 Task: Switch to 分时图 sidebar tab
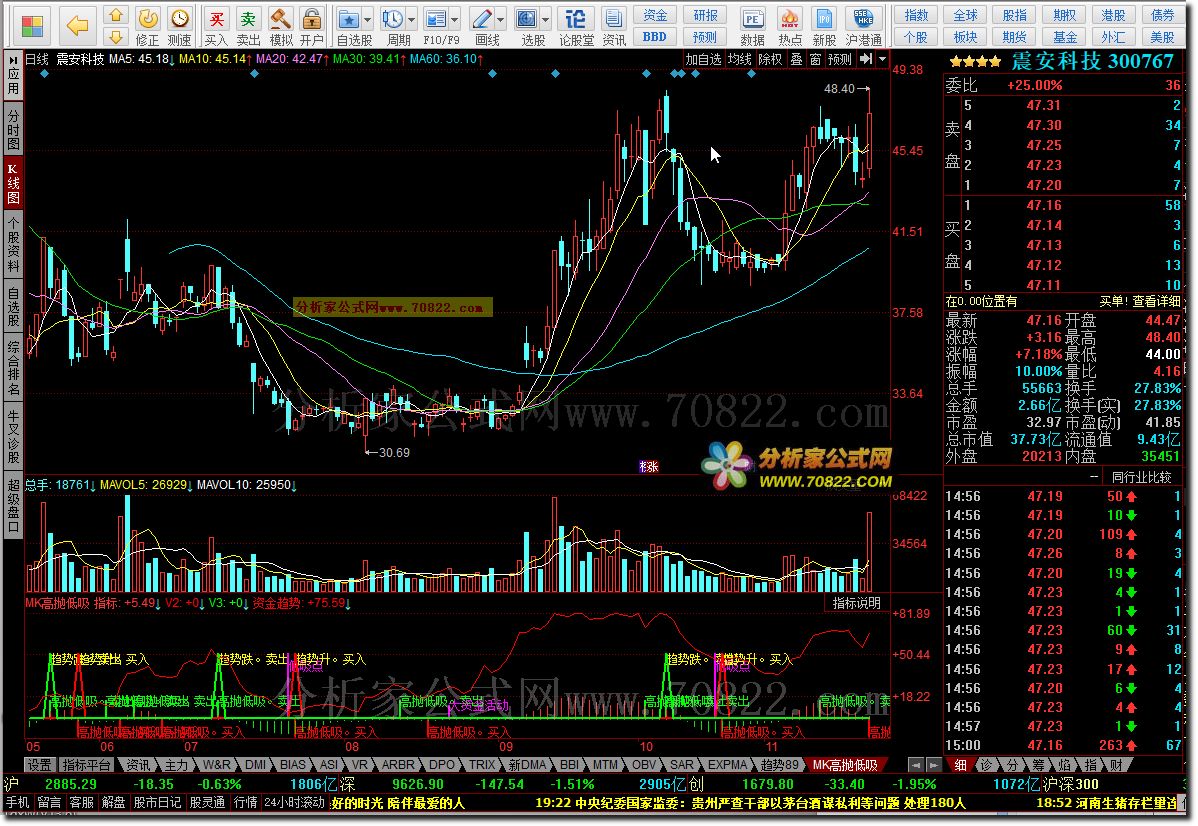(13, 129)
